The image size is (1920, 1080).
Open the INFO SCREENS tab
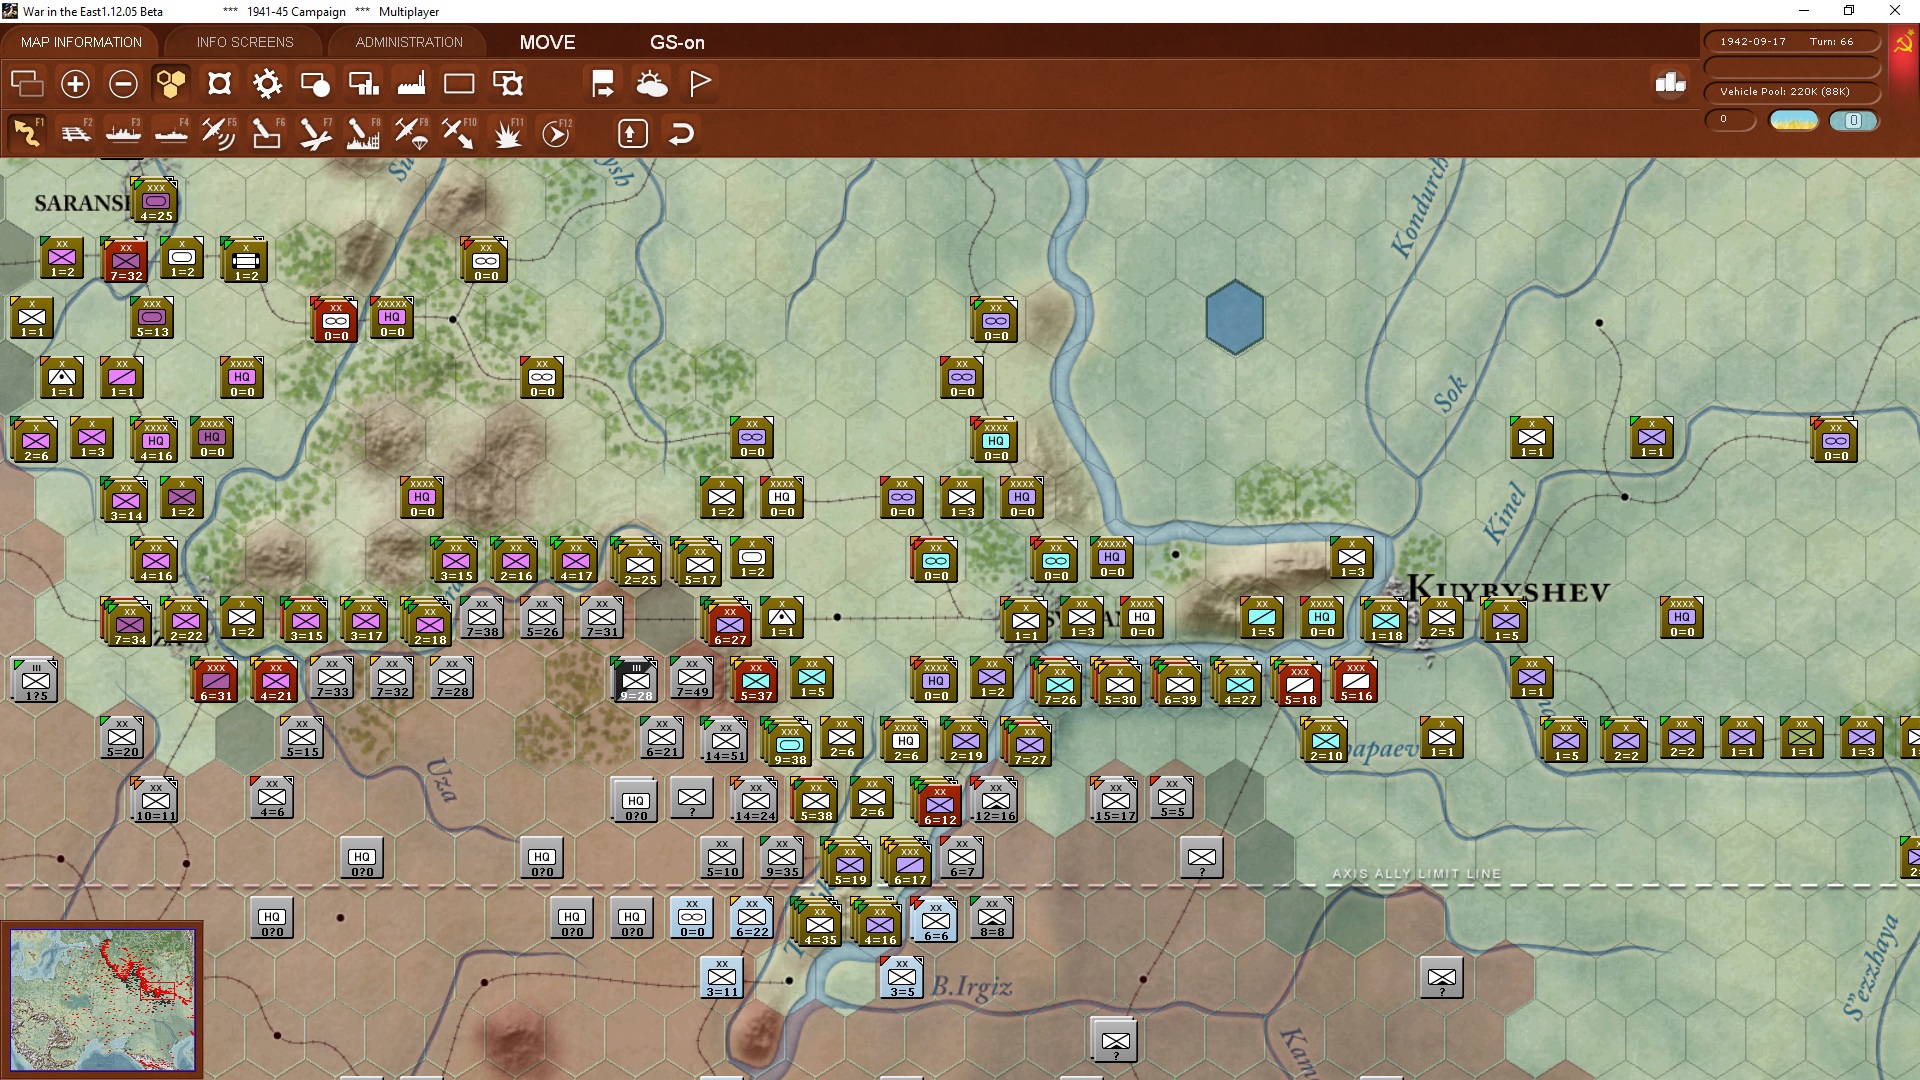coord(245,42)
